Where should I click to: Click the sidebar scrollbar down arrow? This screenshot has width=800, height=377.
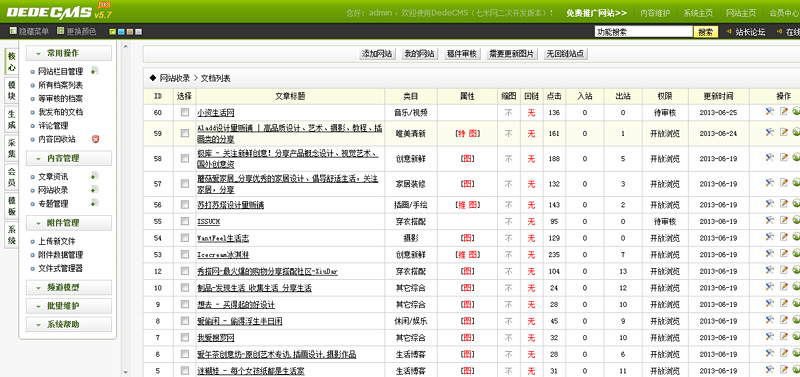point(126,372)
